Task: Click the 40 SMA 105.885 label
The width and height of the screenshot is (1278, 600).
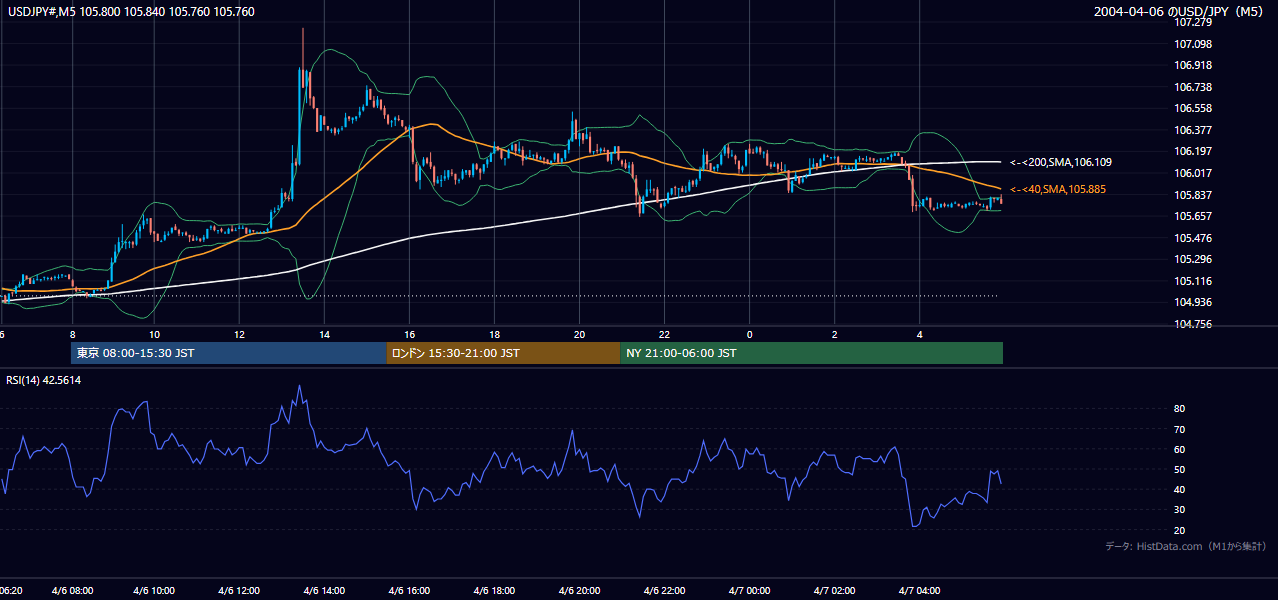Action: (x=1058, y=189)
